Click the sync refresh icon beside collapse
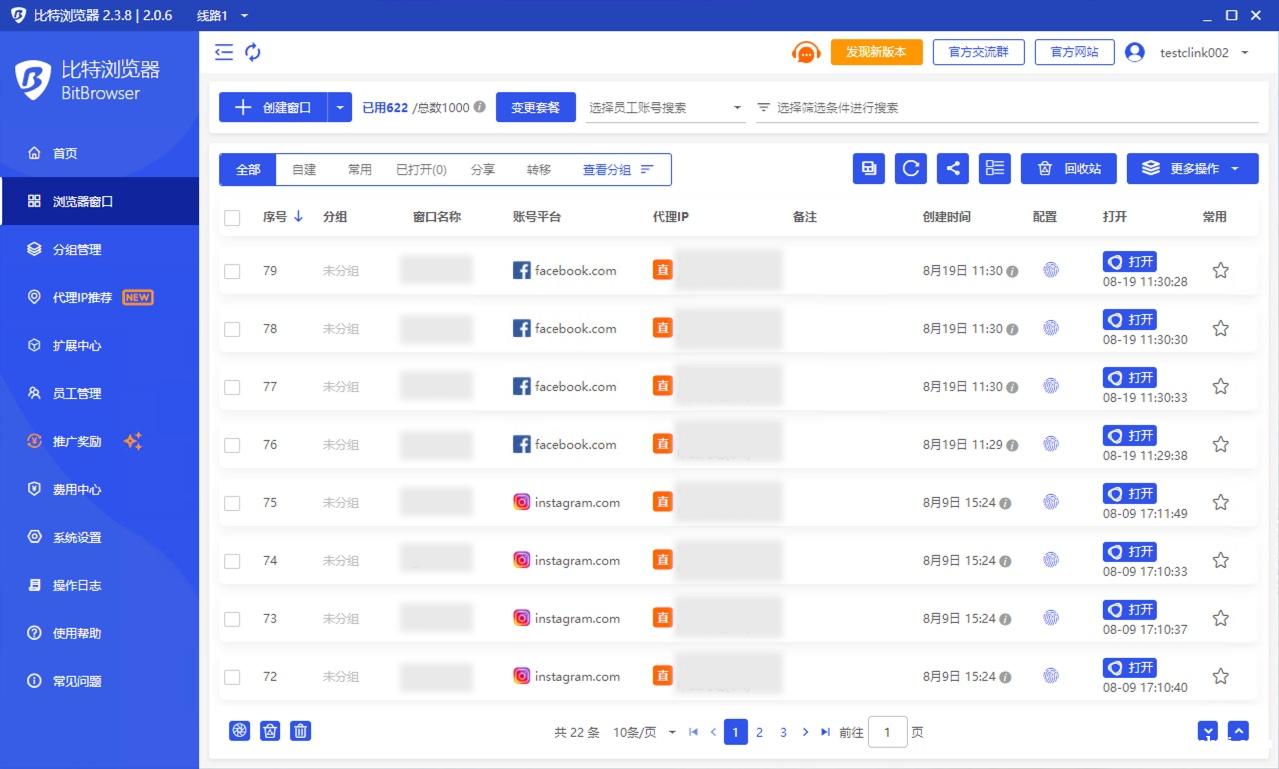Screen dimensions: 1279x769 pyautogui.click(x=253, y=52)
